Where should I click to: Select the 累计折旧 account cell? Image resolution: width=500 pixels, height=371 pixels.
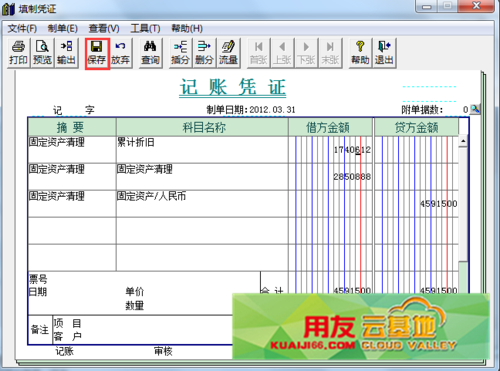202,149
